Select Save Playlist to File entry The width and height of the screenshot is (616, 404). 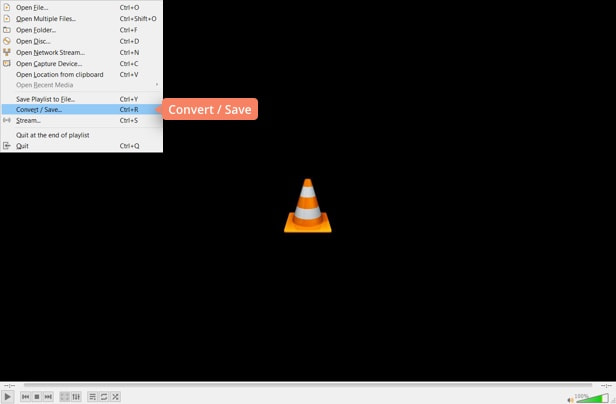pos(81,99)
